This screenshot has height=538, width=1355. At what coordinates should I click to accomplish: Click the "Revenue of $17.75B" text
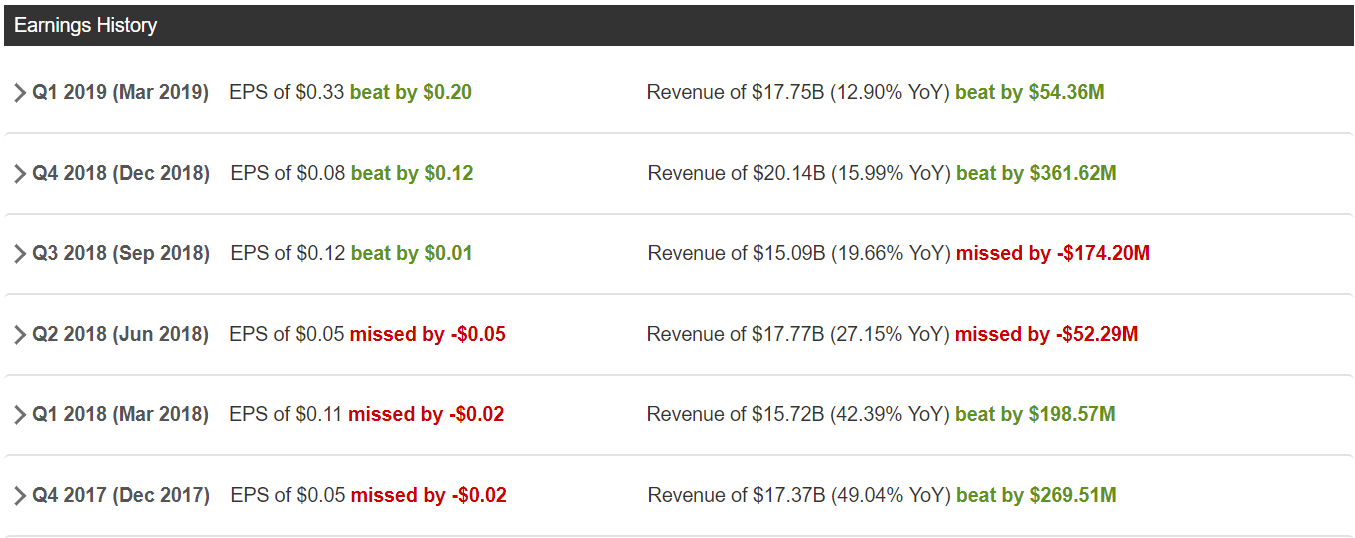[x=736, y=93]
